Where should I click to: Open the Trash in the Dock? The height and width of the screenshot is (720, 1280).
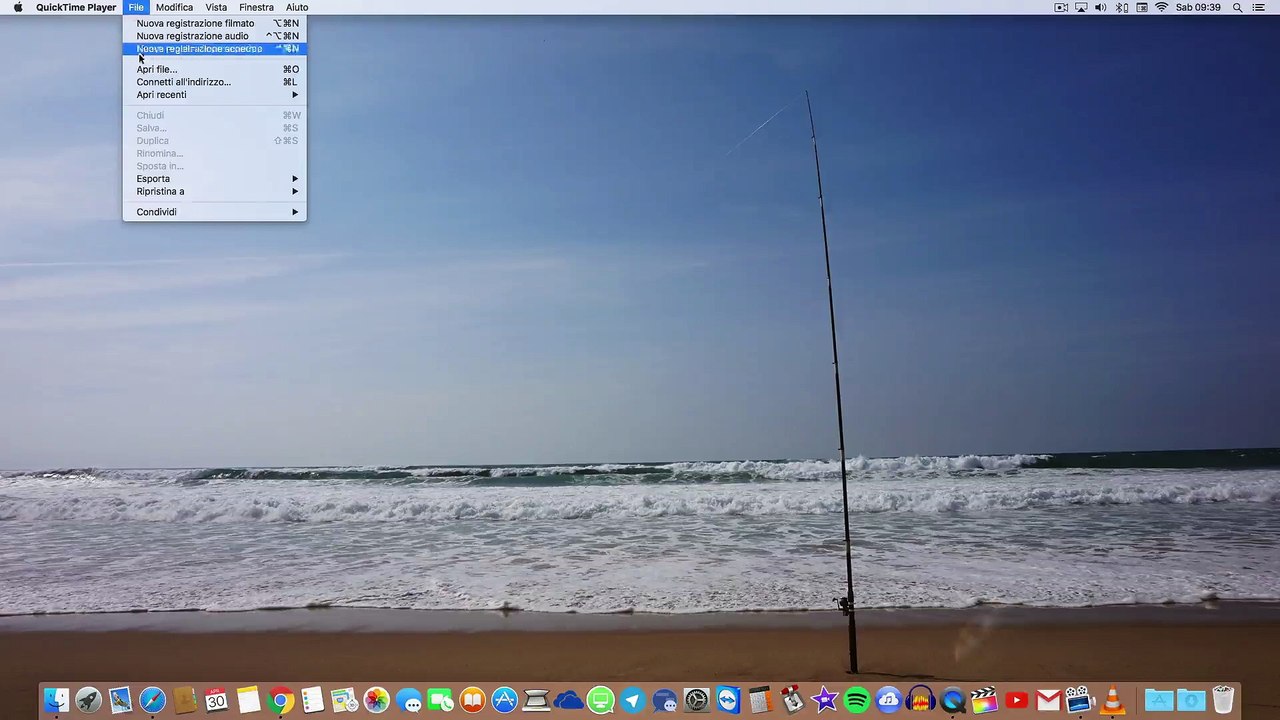coord(1223,701)
